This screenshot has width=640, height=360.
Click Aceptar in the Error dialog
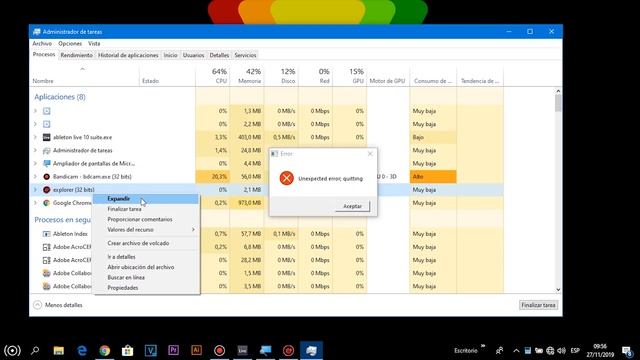(352, 206)
